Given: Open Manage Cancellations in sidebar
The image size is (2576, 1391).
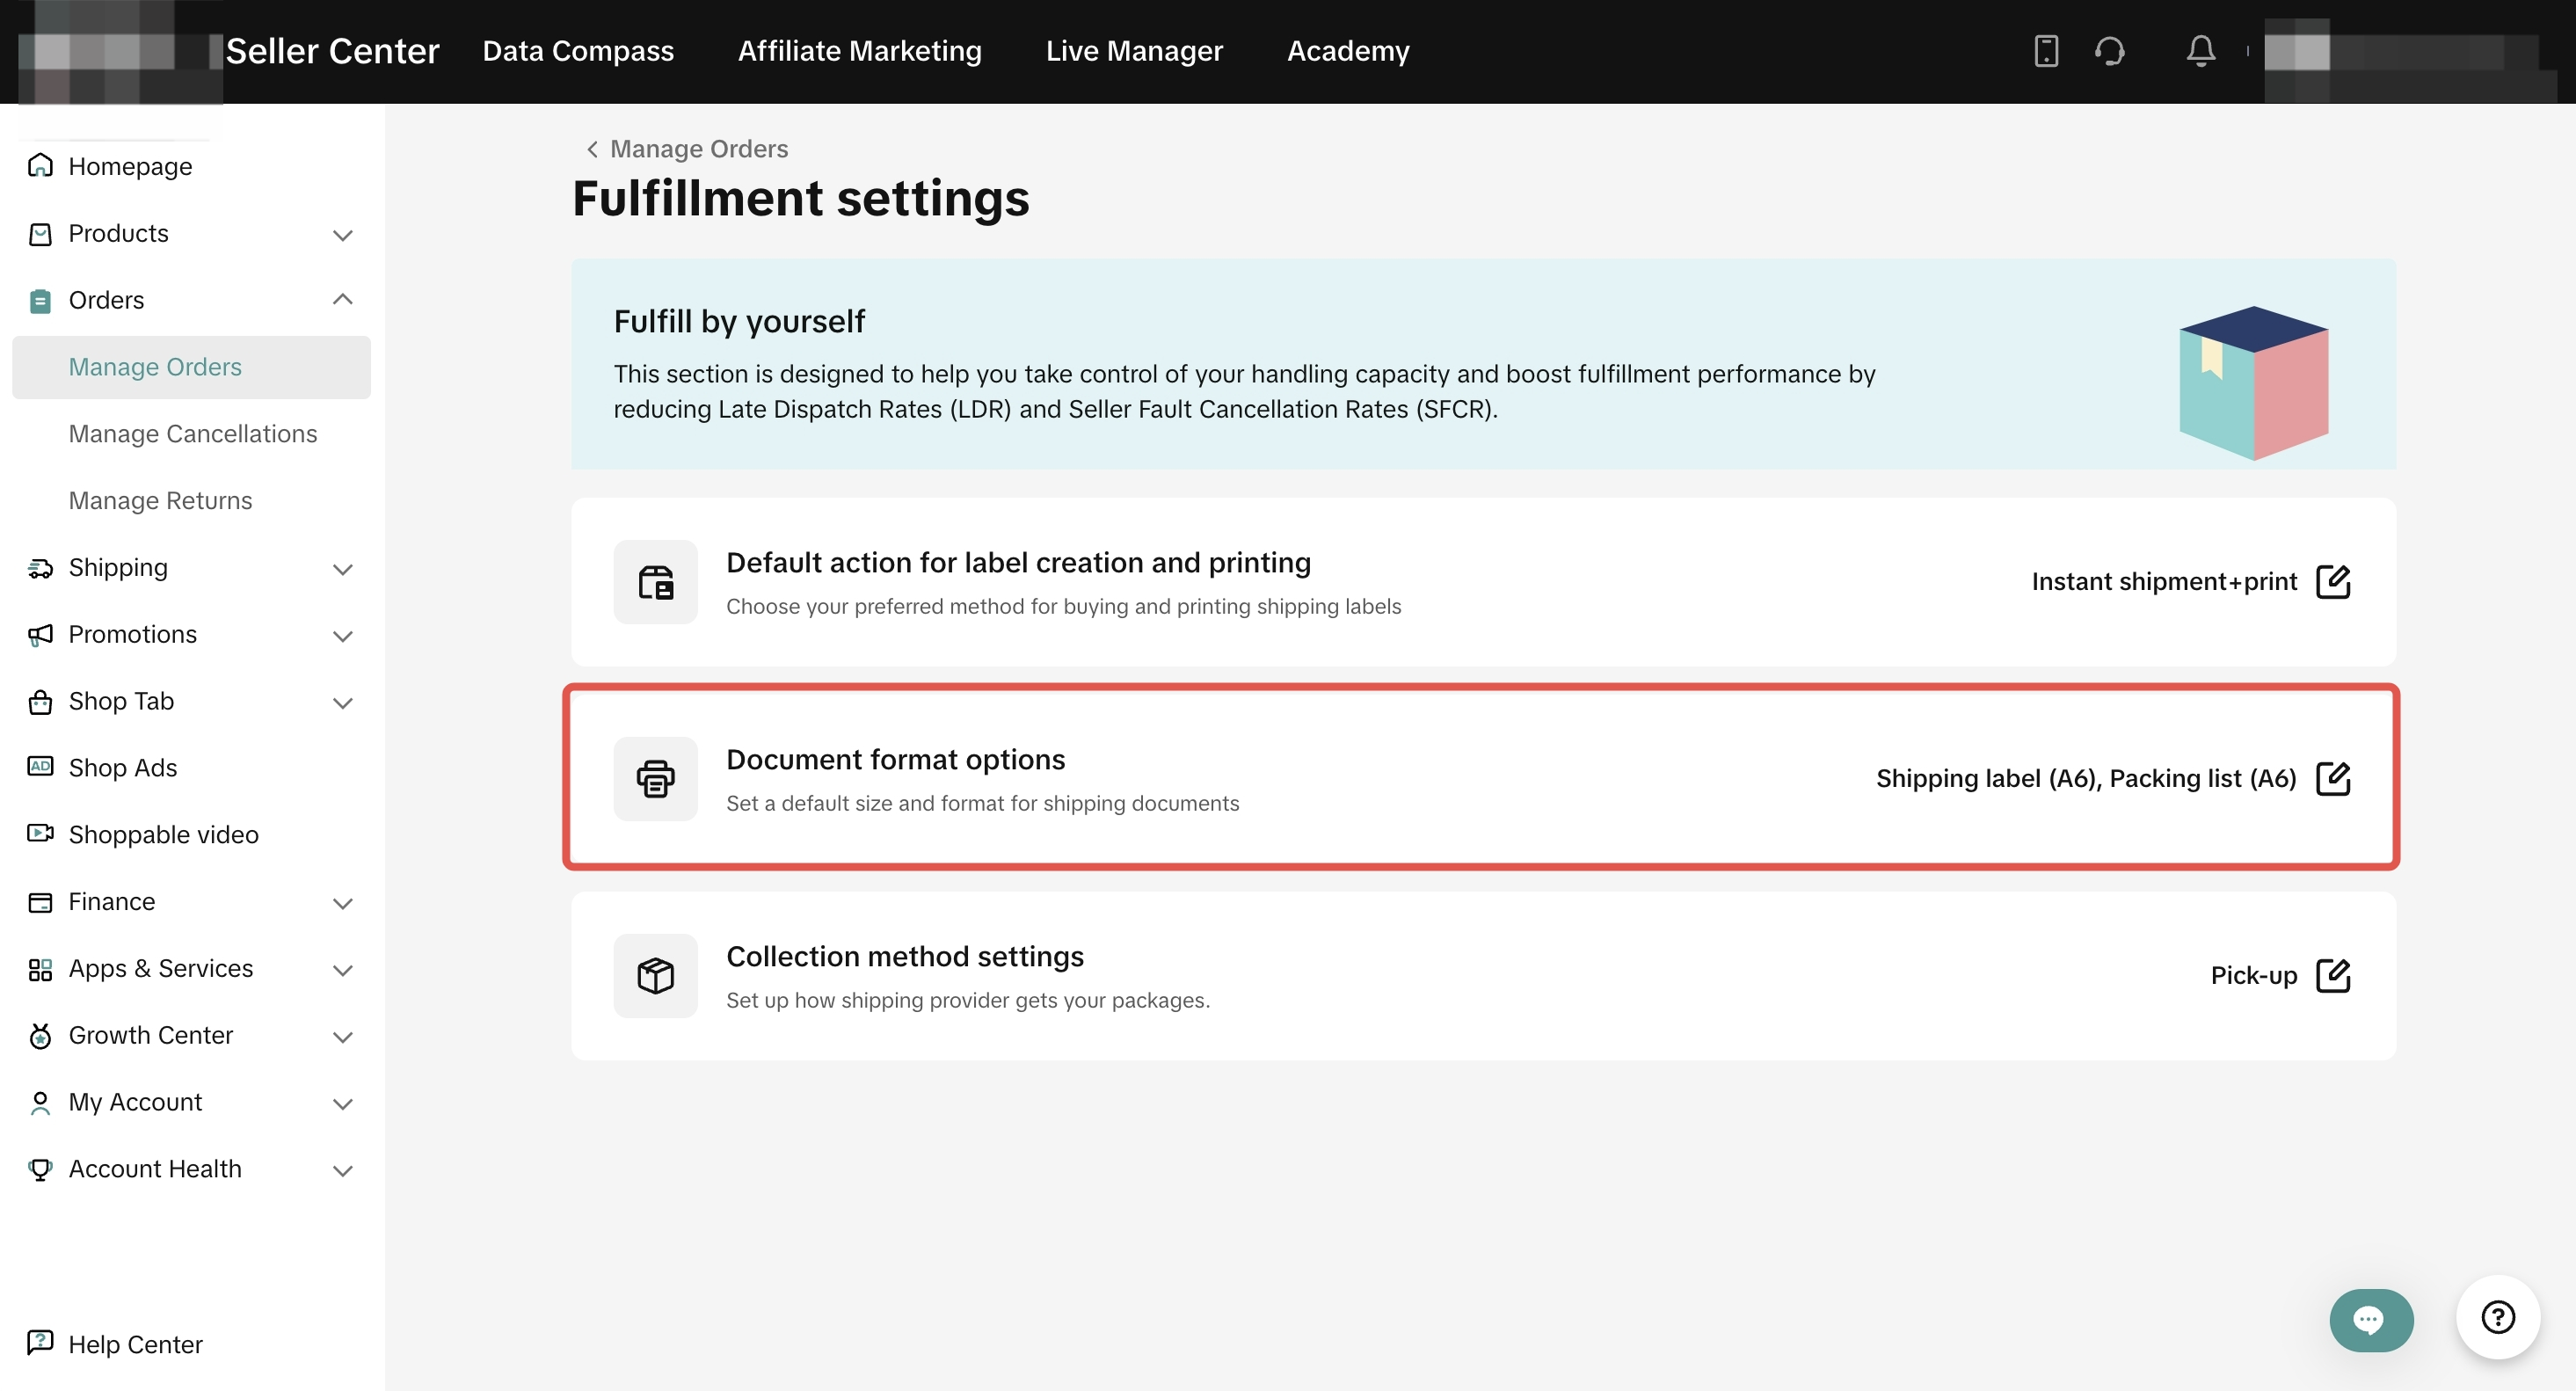Looking at the screenshot, I should click(193, 434).
